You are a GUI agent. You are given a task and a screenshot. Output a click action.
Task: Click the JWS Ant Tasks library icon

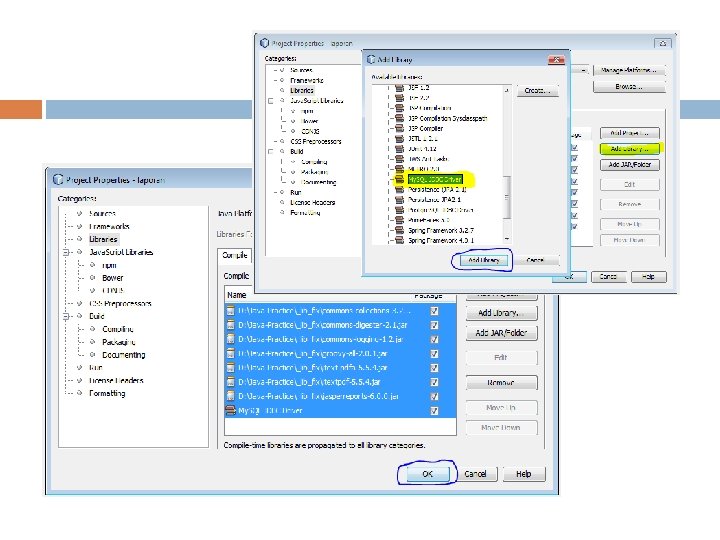click(x=399, y=158)
